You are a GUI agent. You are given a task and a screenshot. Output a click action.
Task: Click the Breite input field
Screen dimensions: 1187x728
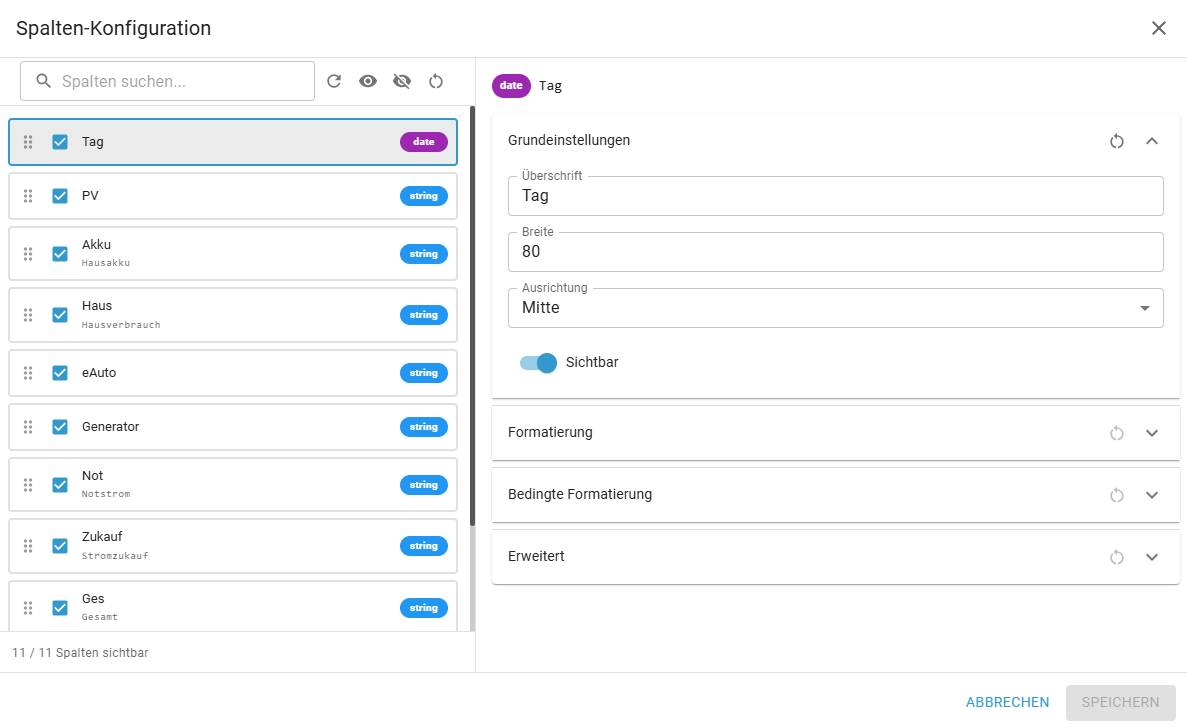pos(835,252)
